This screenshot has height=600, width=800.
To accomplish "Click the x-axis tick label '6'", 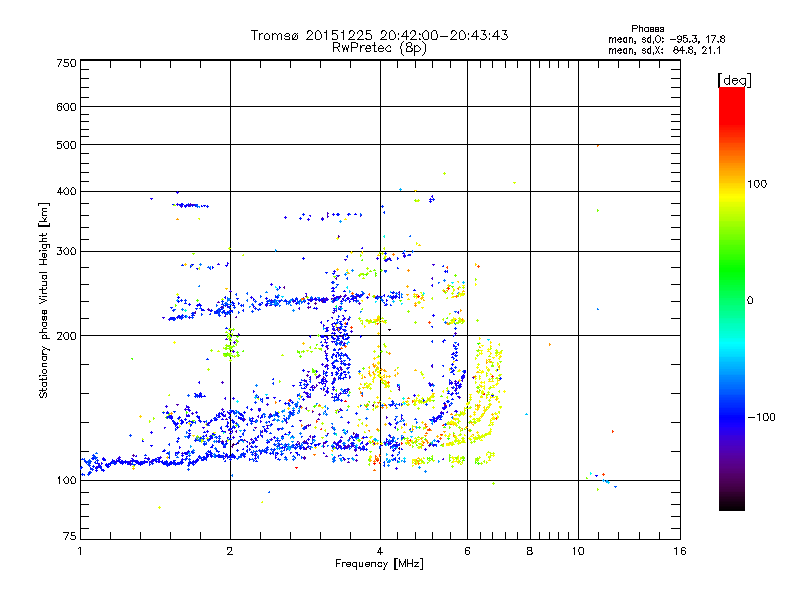I will pyautogui.click(x=467, y=551).
